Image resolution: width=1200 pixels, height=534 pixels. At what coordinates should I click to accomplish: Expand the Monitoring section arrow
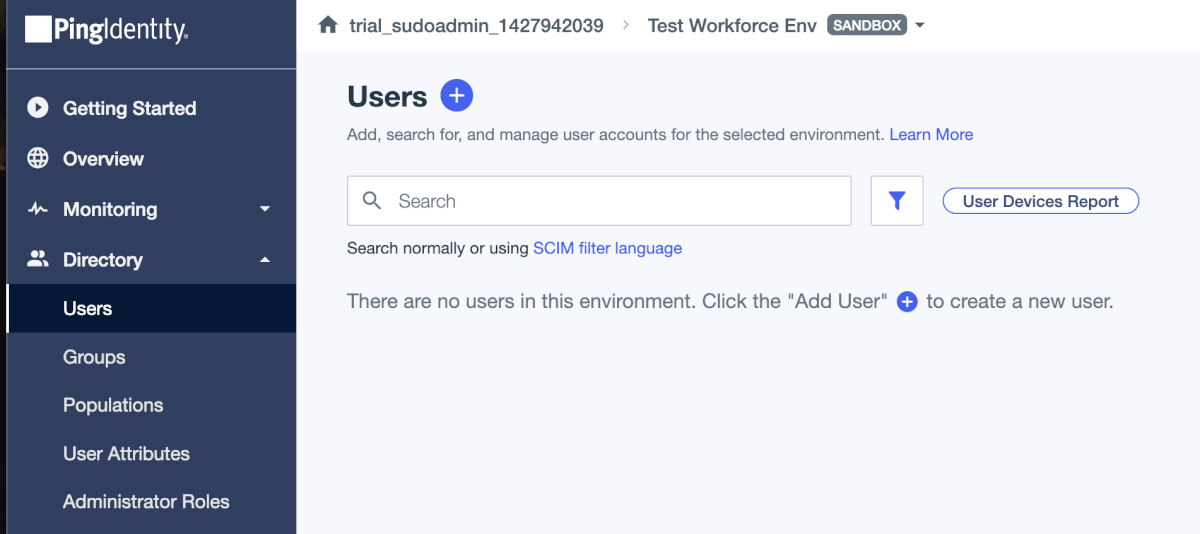point(265,209)
